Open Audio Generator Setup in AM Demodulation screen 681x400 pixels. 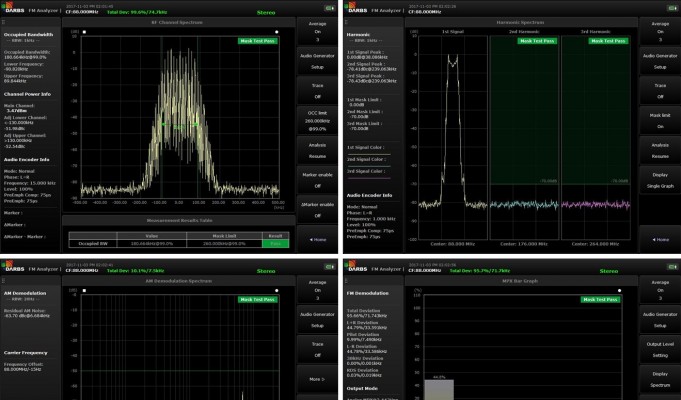(317, 320)
